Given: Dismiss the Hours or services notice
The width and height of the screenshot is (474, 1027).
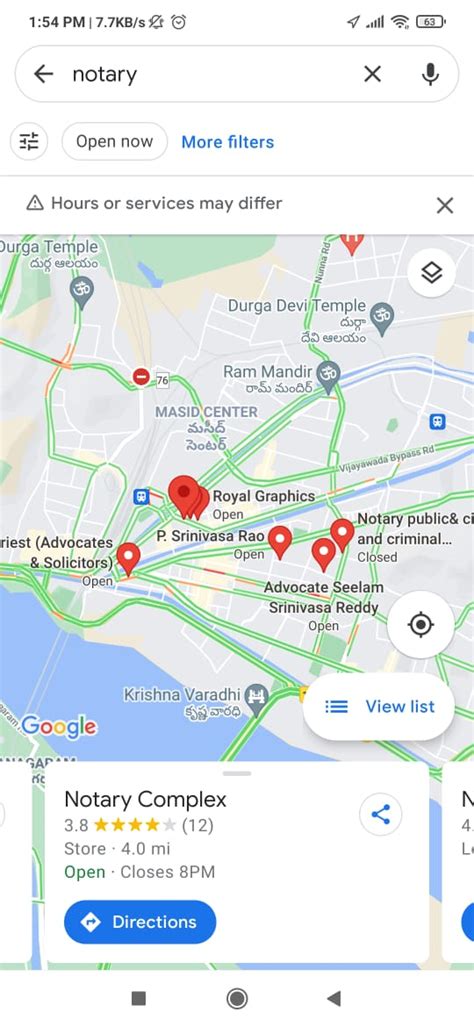Looking at the screenshot, I should [445, 206].
